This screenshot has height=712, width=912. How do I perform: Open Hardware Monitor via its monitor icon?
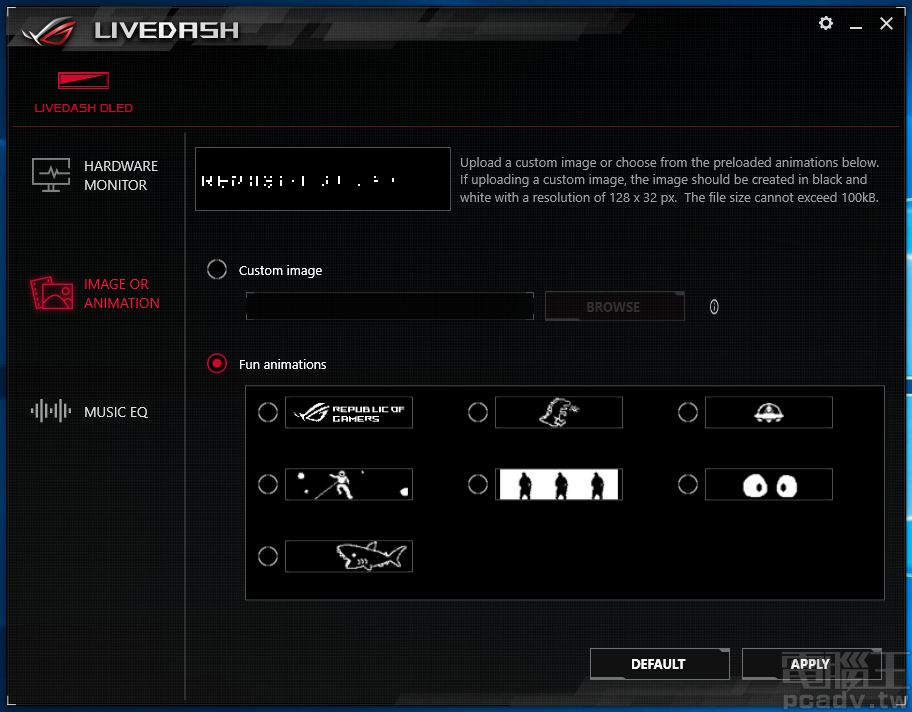51,175
